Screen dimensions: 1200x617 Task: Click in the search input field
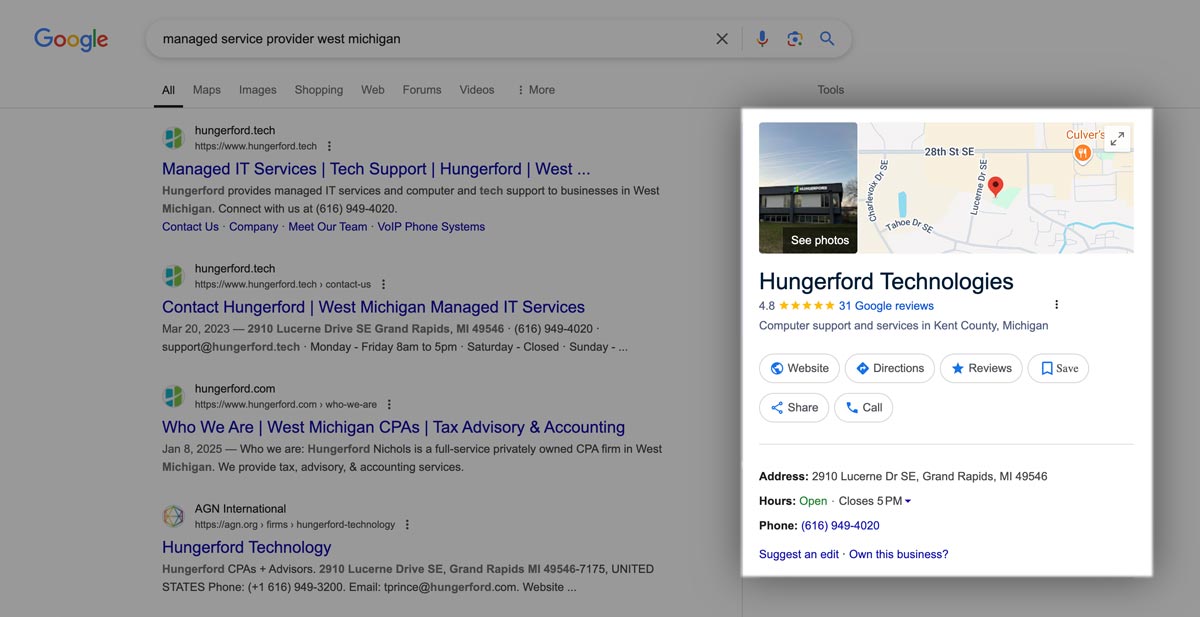[430, 39]
